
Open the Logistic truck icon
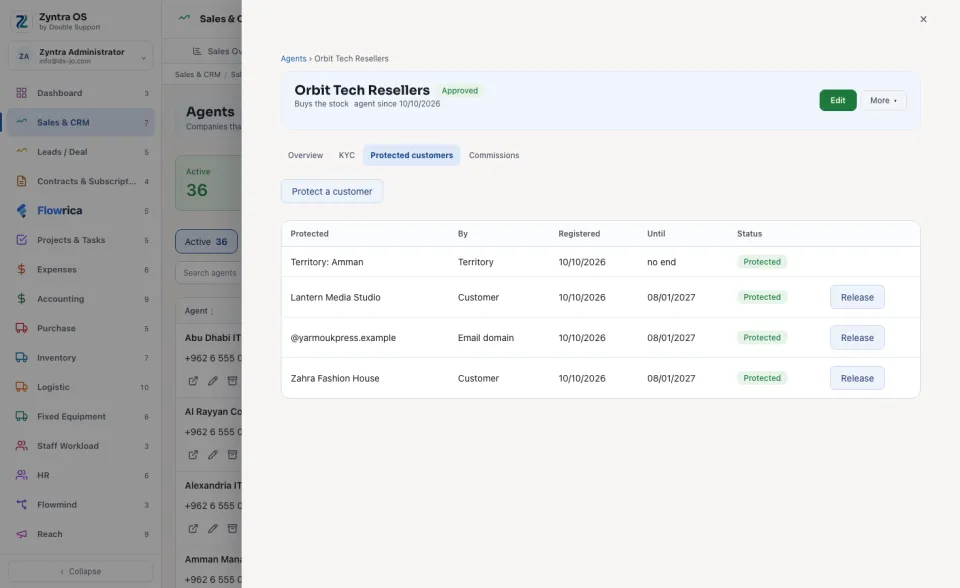21,387
